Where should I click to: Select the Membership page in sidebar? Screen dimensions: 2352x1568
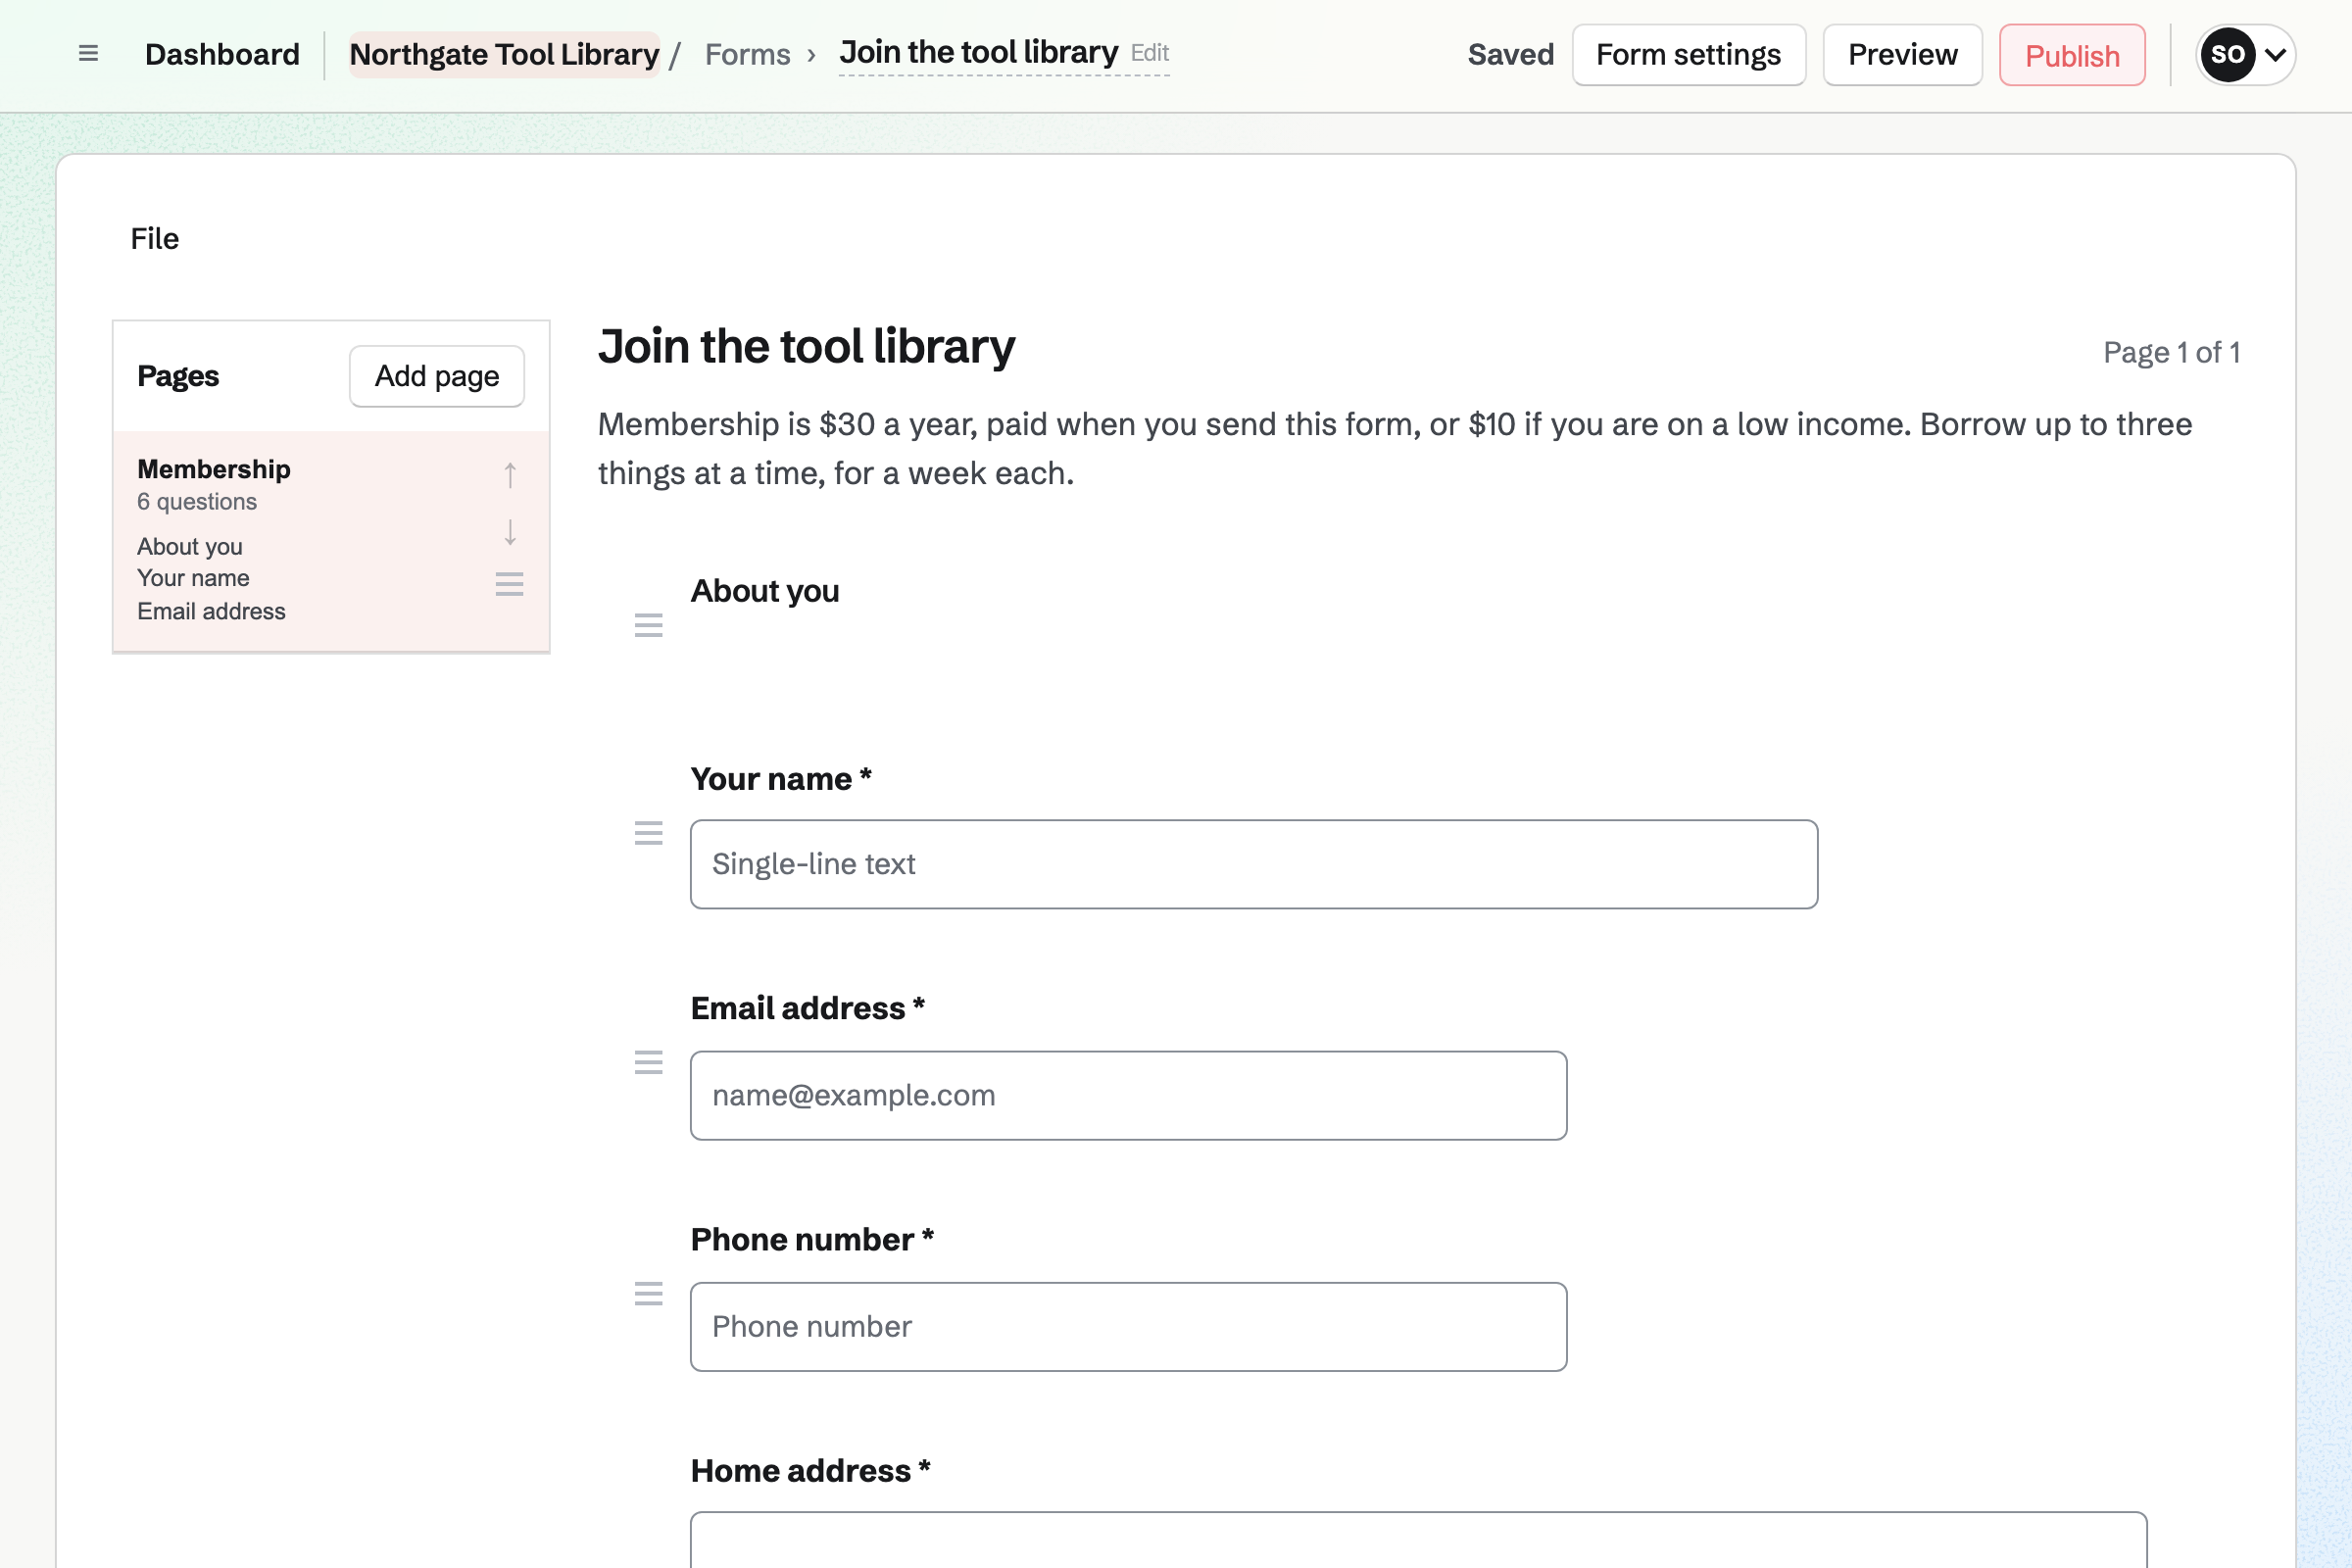coord(331,541)
